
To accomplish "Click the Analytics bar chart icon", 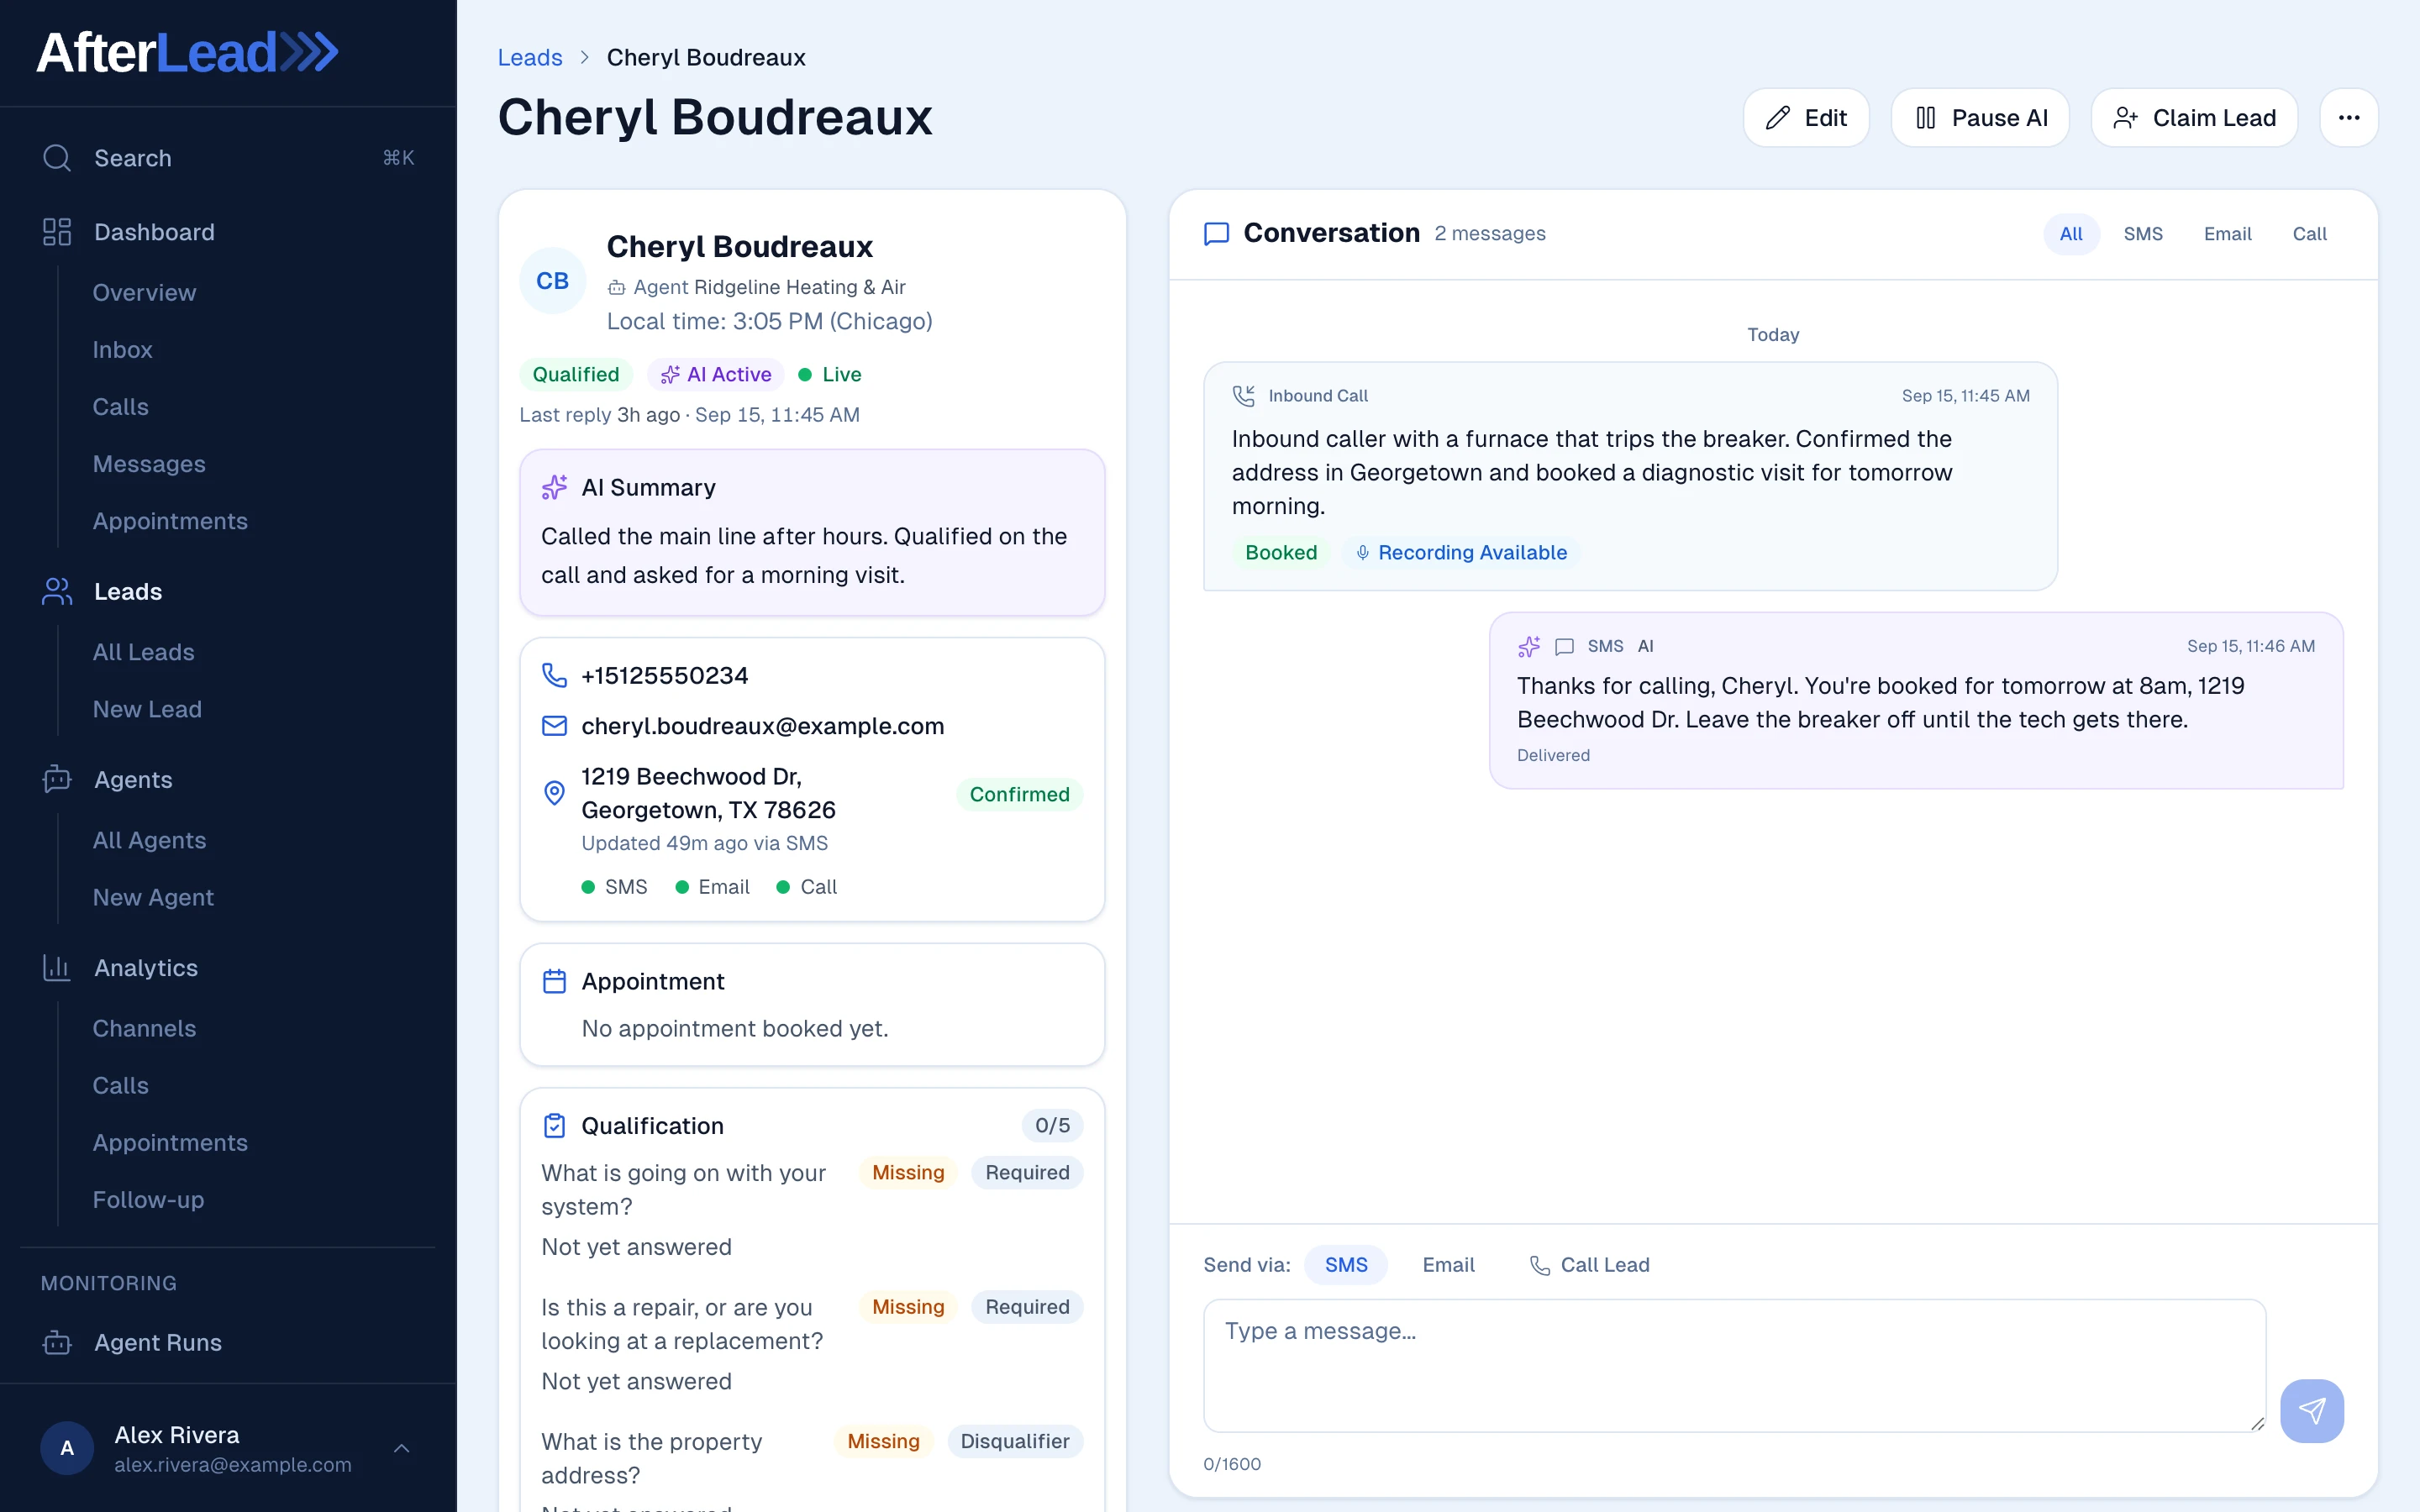I will 57,967.
